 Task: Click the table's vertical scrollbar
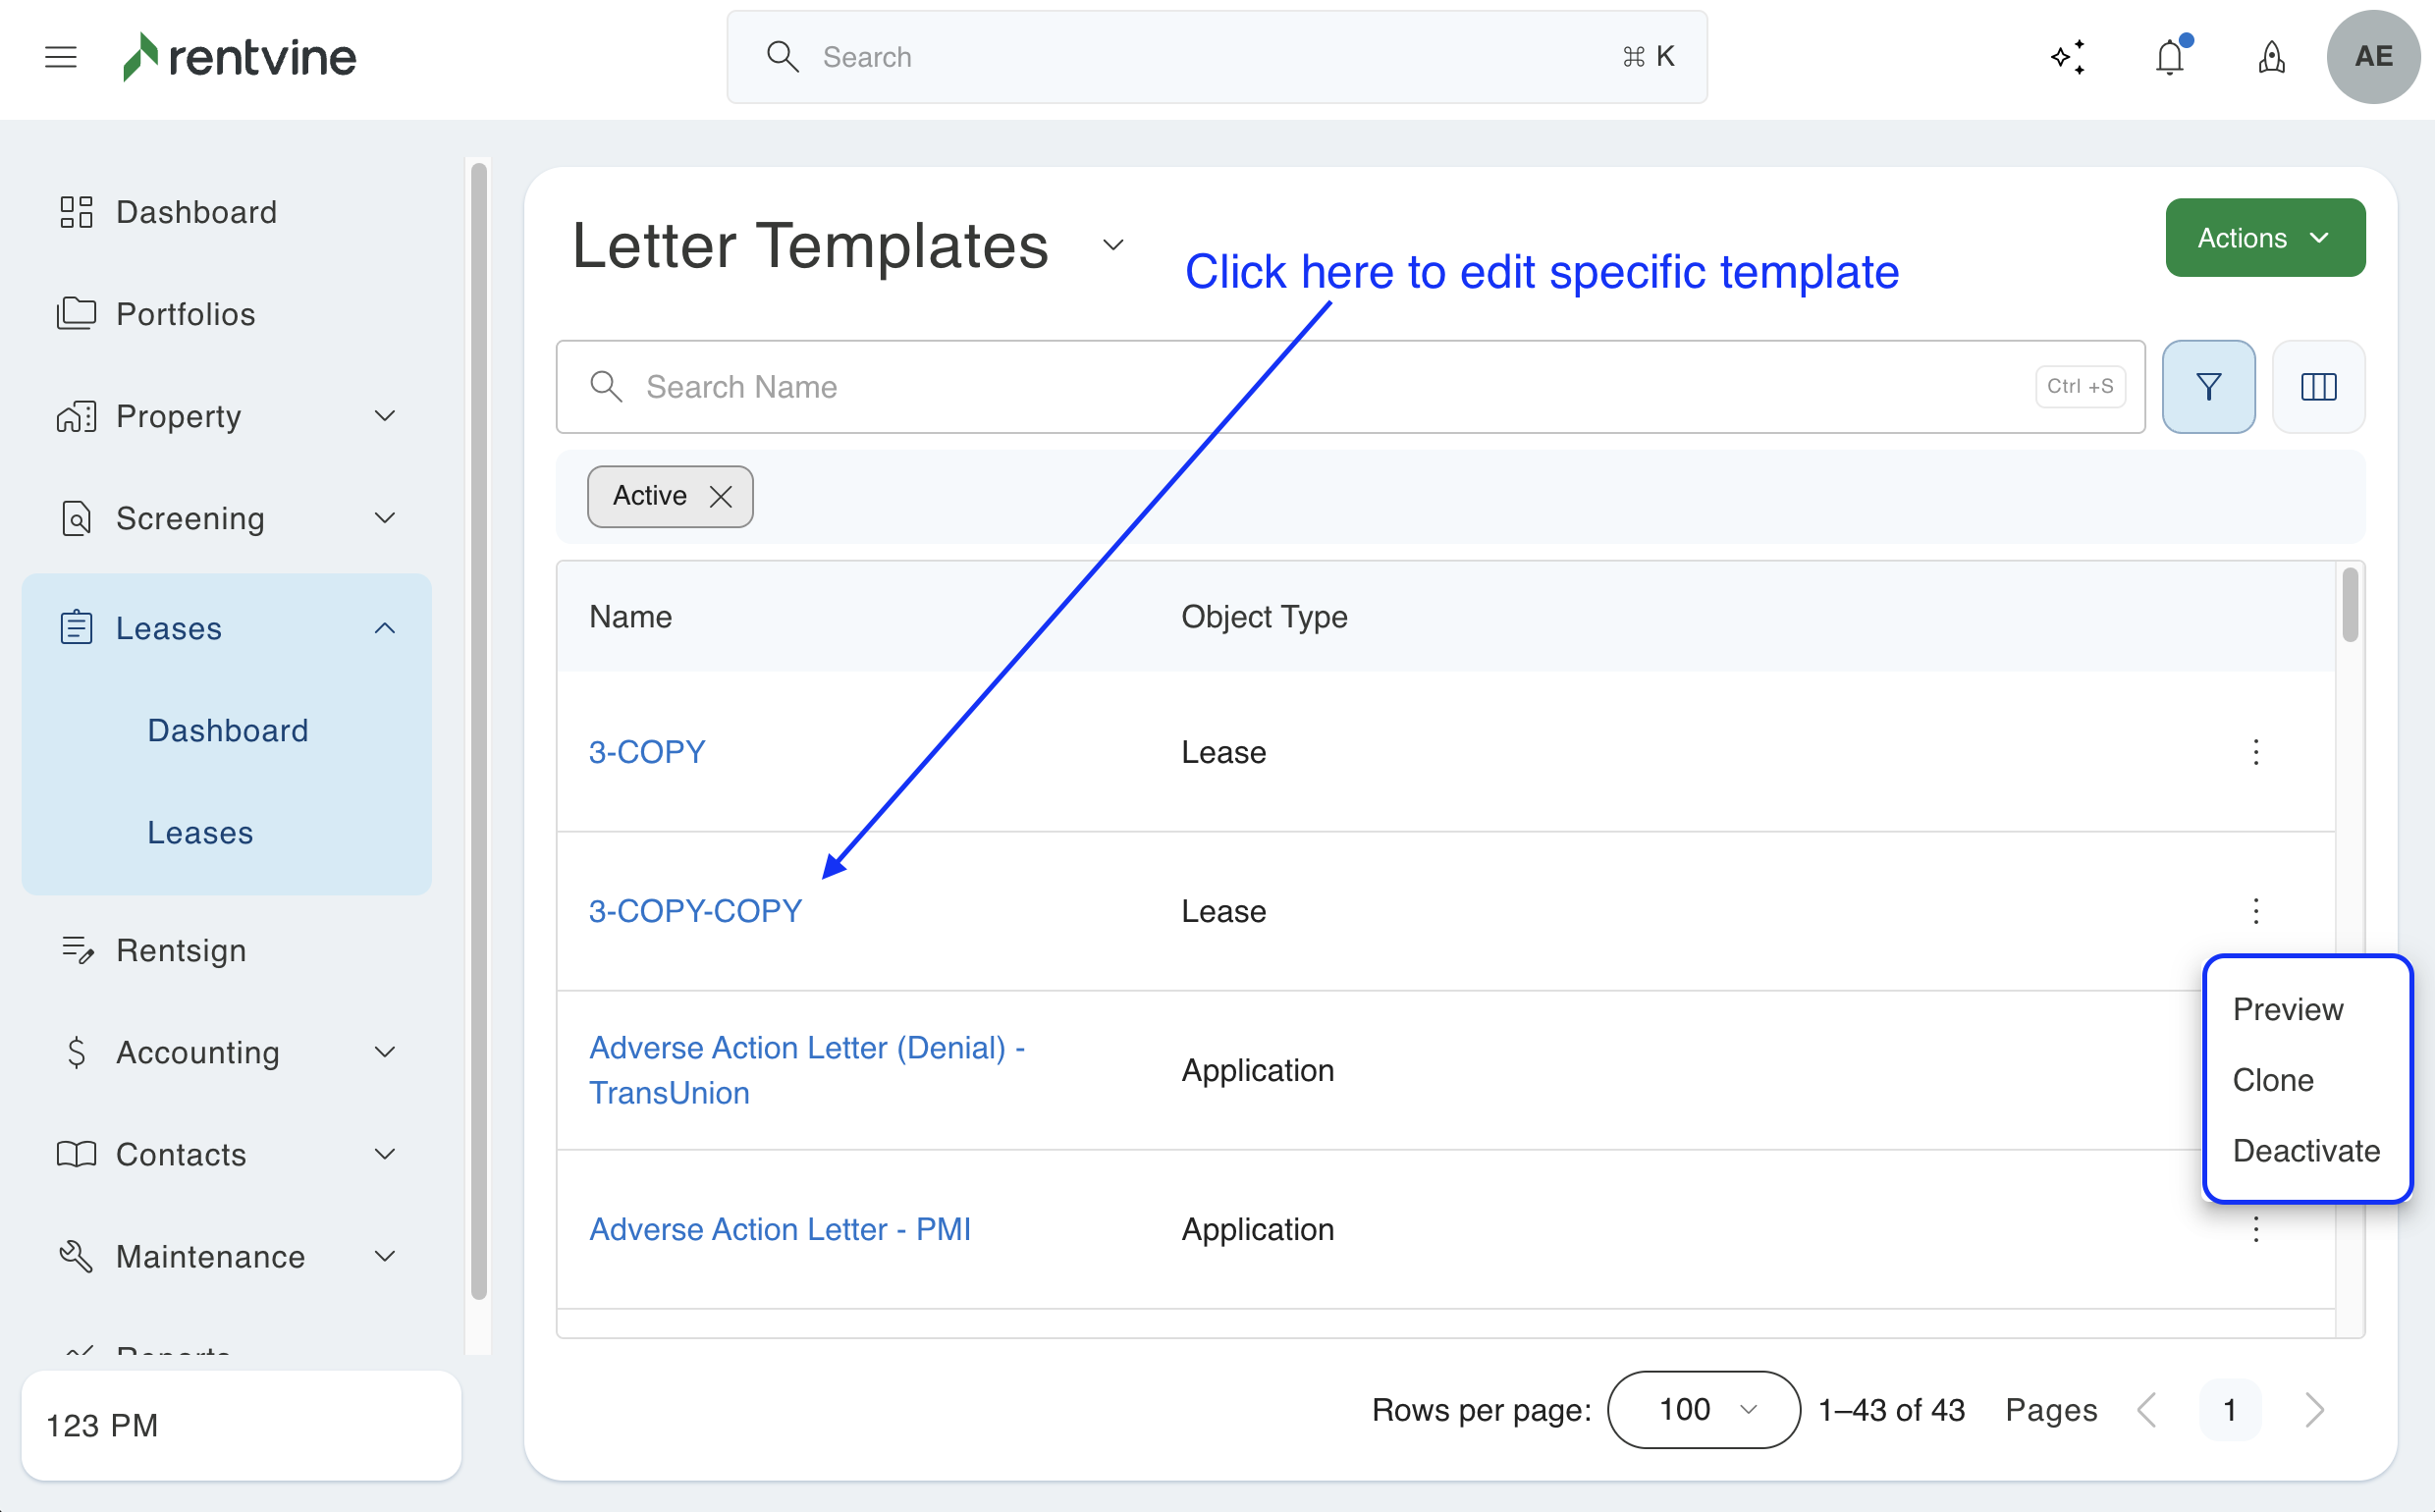point(2349,605)
